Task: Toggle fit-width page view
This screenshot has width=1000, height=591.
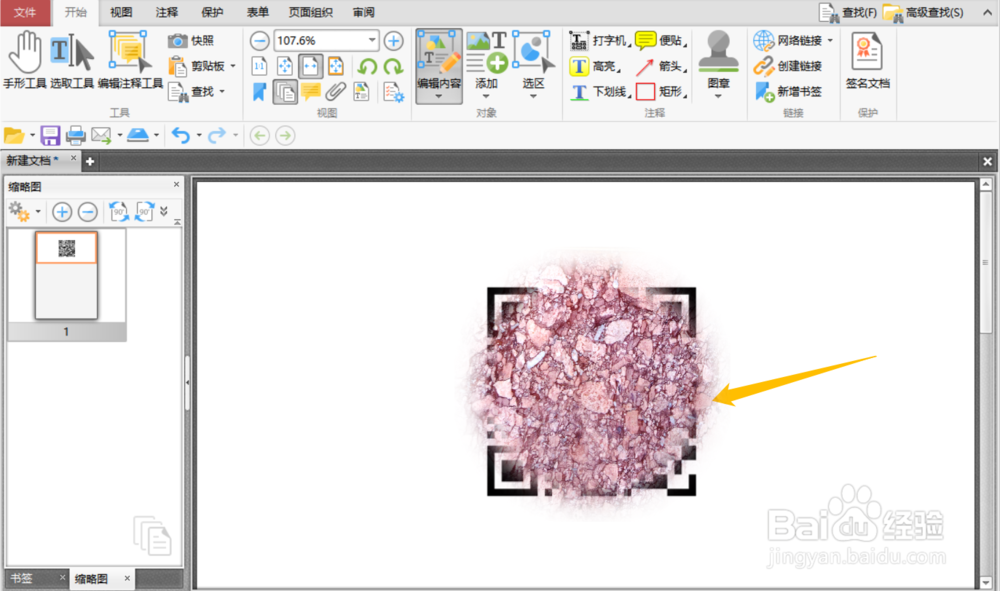Action: 310,66
